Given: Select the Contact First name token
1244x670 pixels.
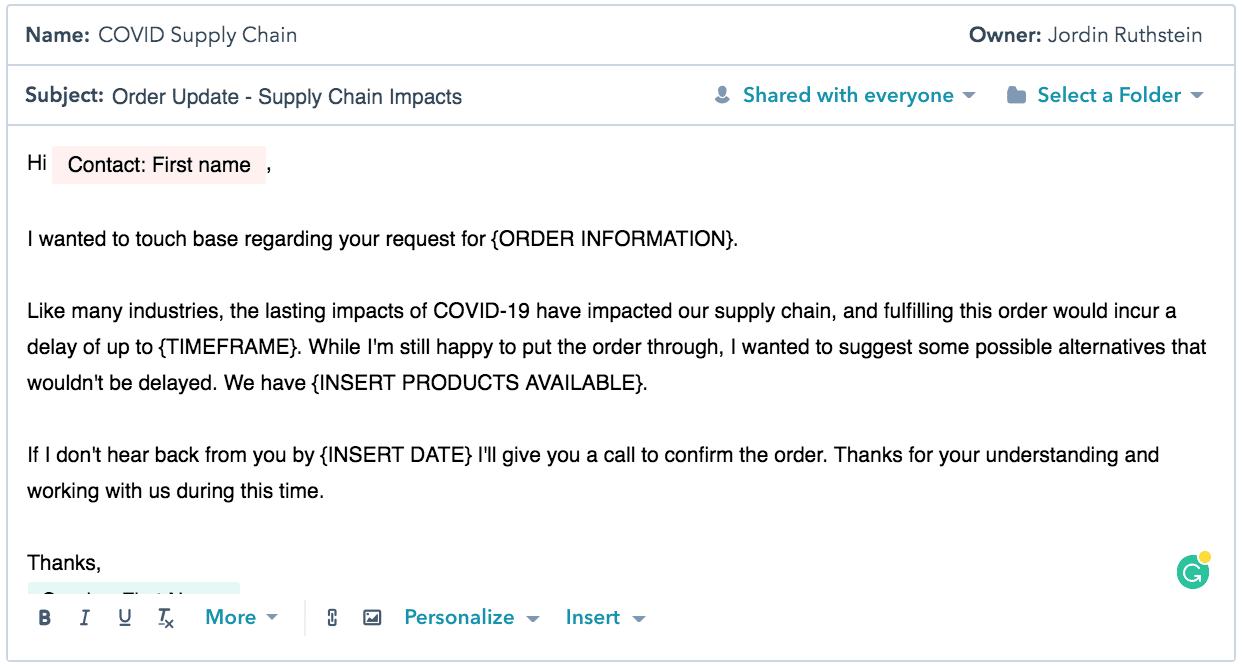Looking at the screenshot, I should point(159,164).
